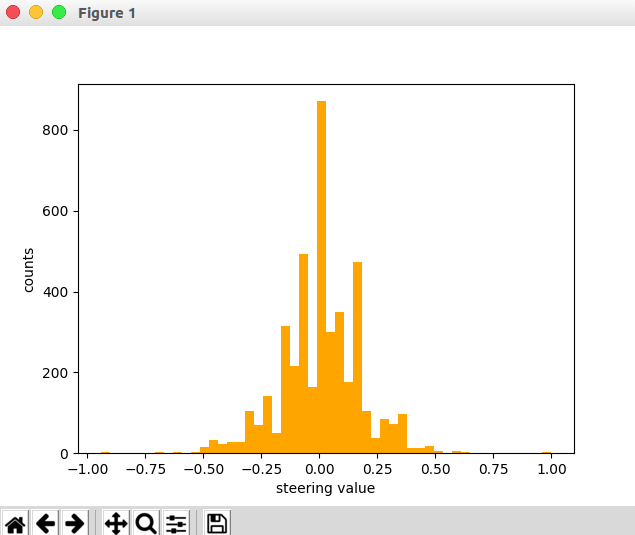
Task: Click the y-axis tick label 200
Action: coord(55,373)
